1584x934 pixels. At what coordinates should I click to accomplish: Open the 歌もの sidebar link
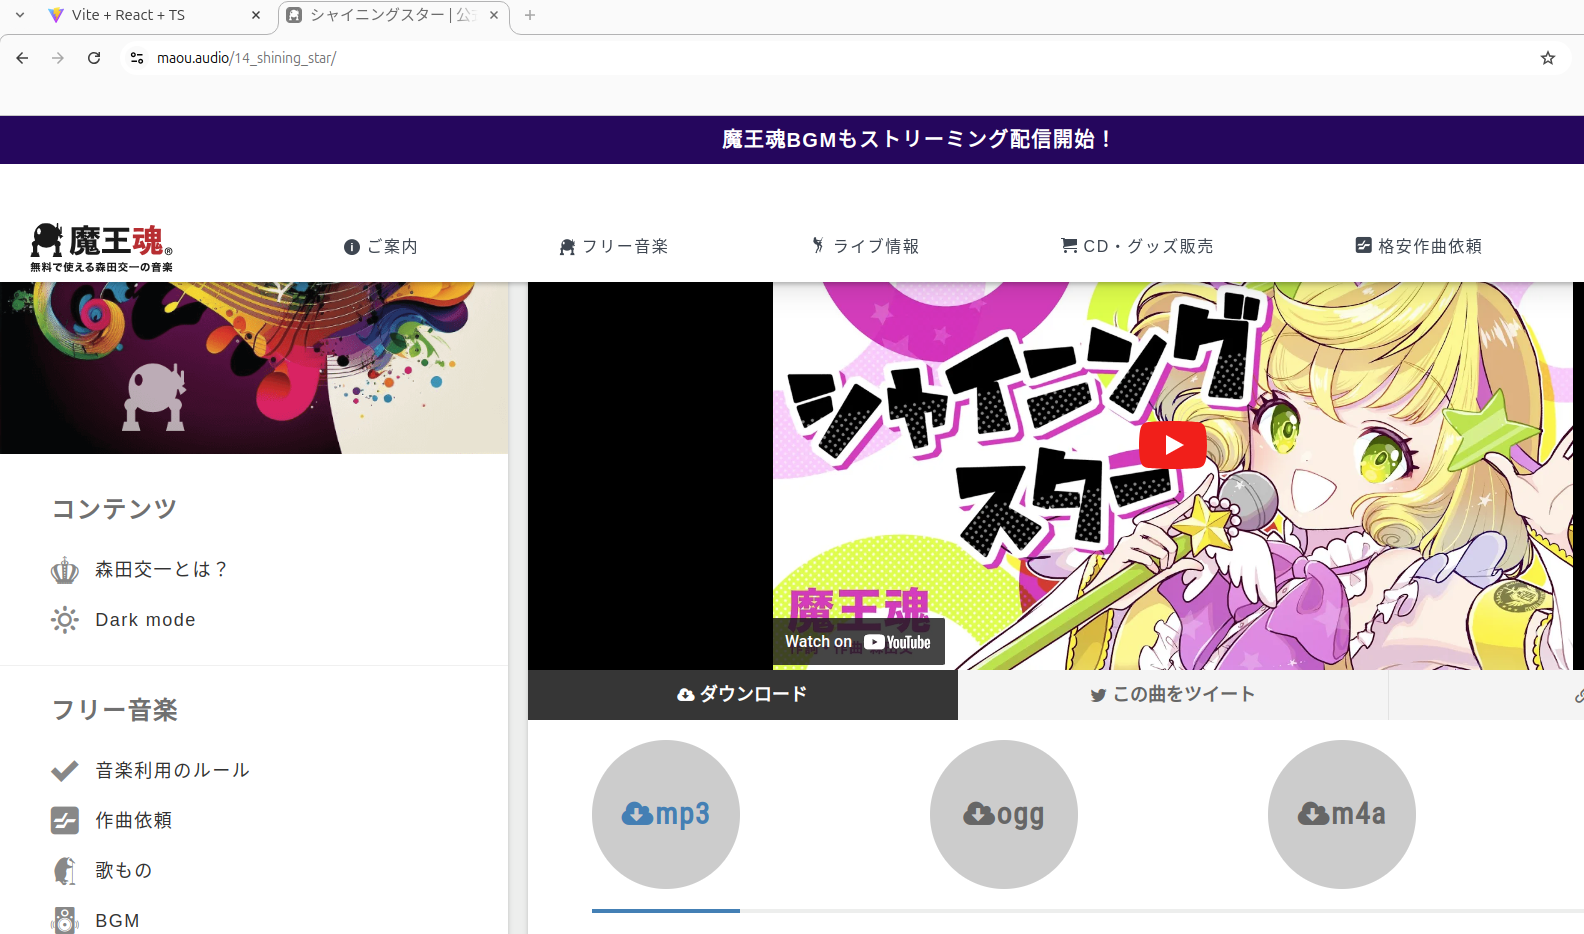124,870
